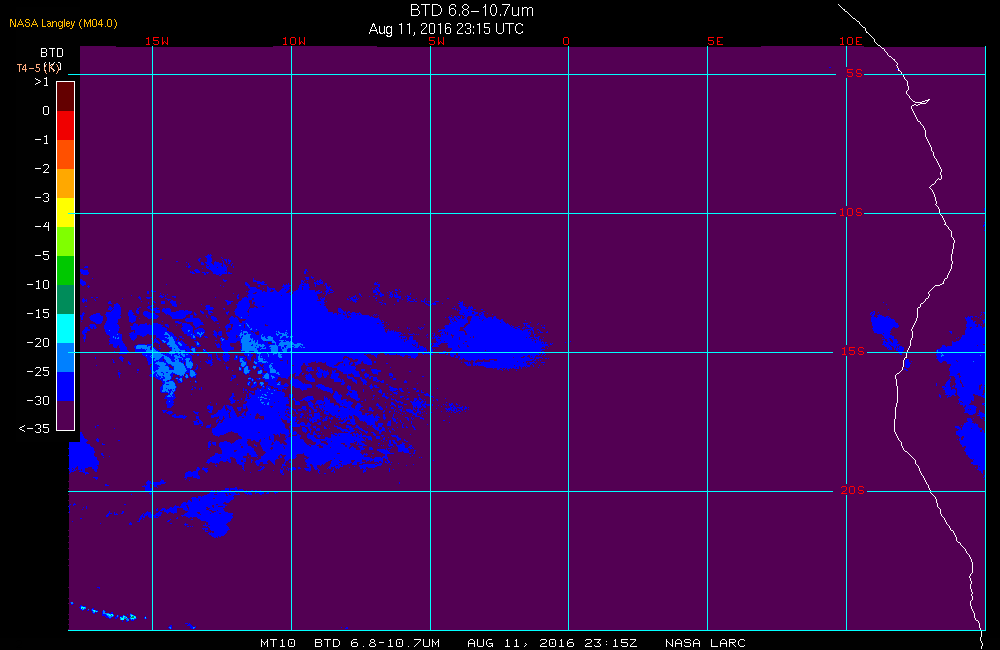Click the 'BTD' legend heading
The height and width of the screenshot is (650, 1000).
[52, 53]
